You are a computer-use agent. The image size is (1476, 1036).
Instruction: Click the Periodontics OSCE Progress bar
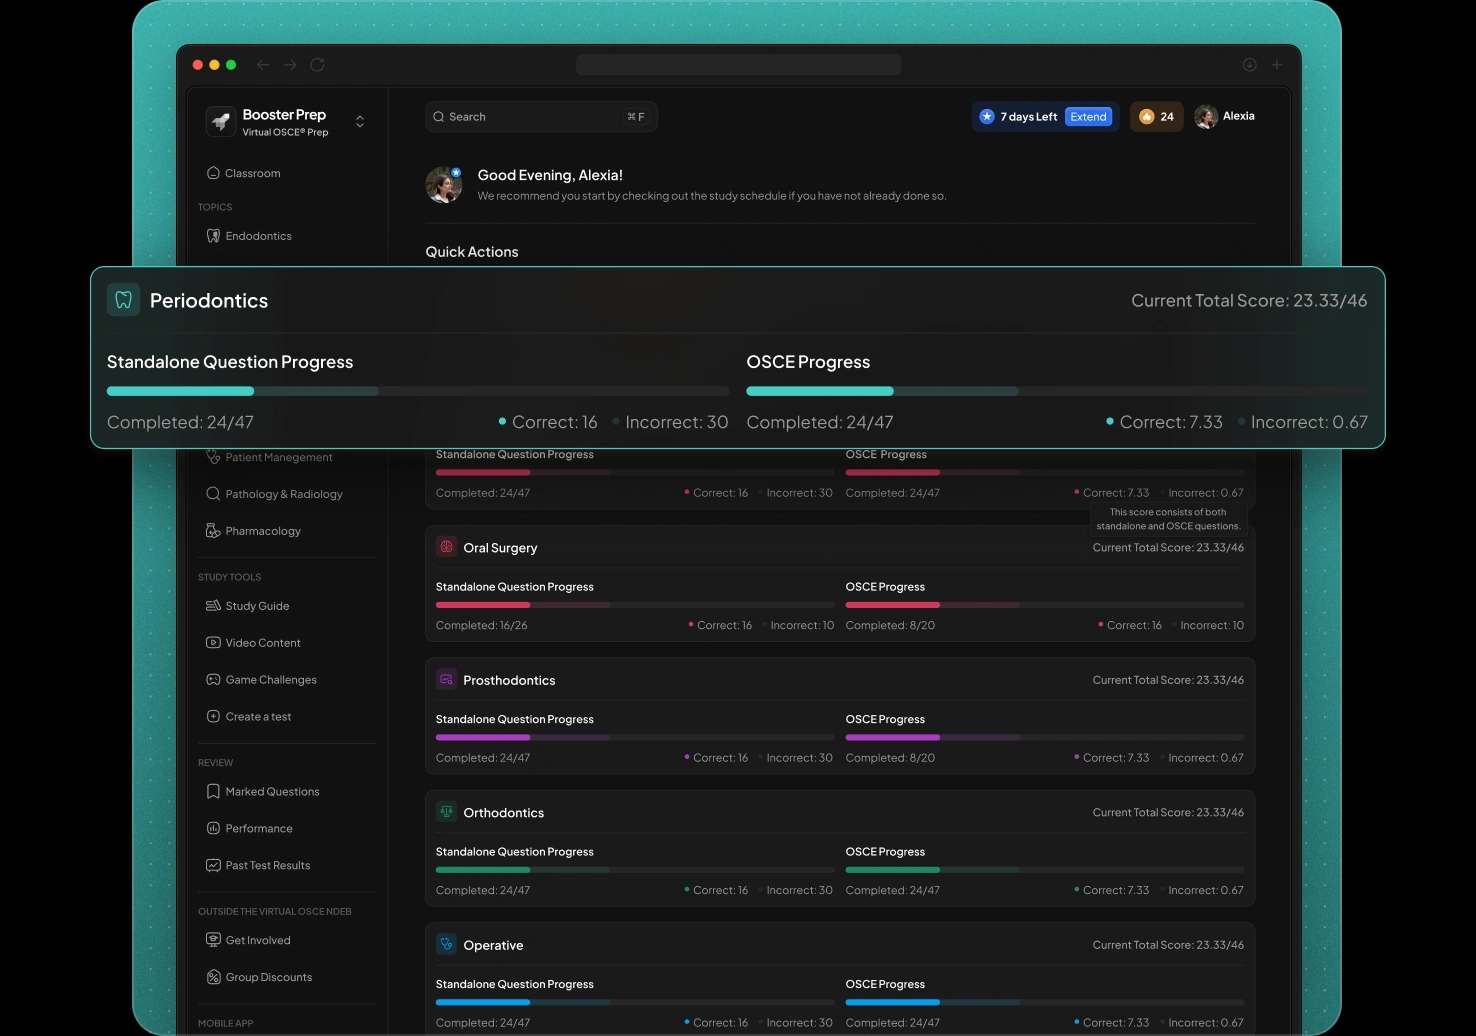pyautogui.click(x=1057, y=391)
